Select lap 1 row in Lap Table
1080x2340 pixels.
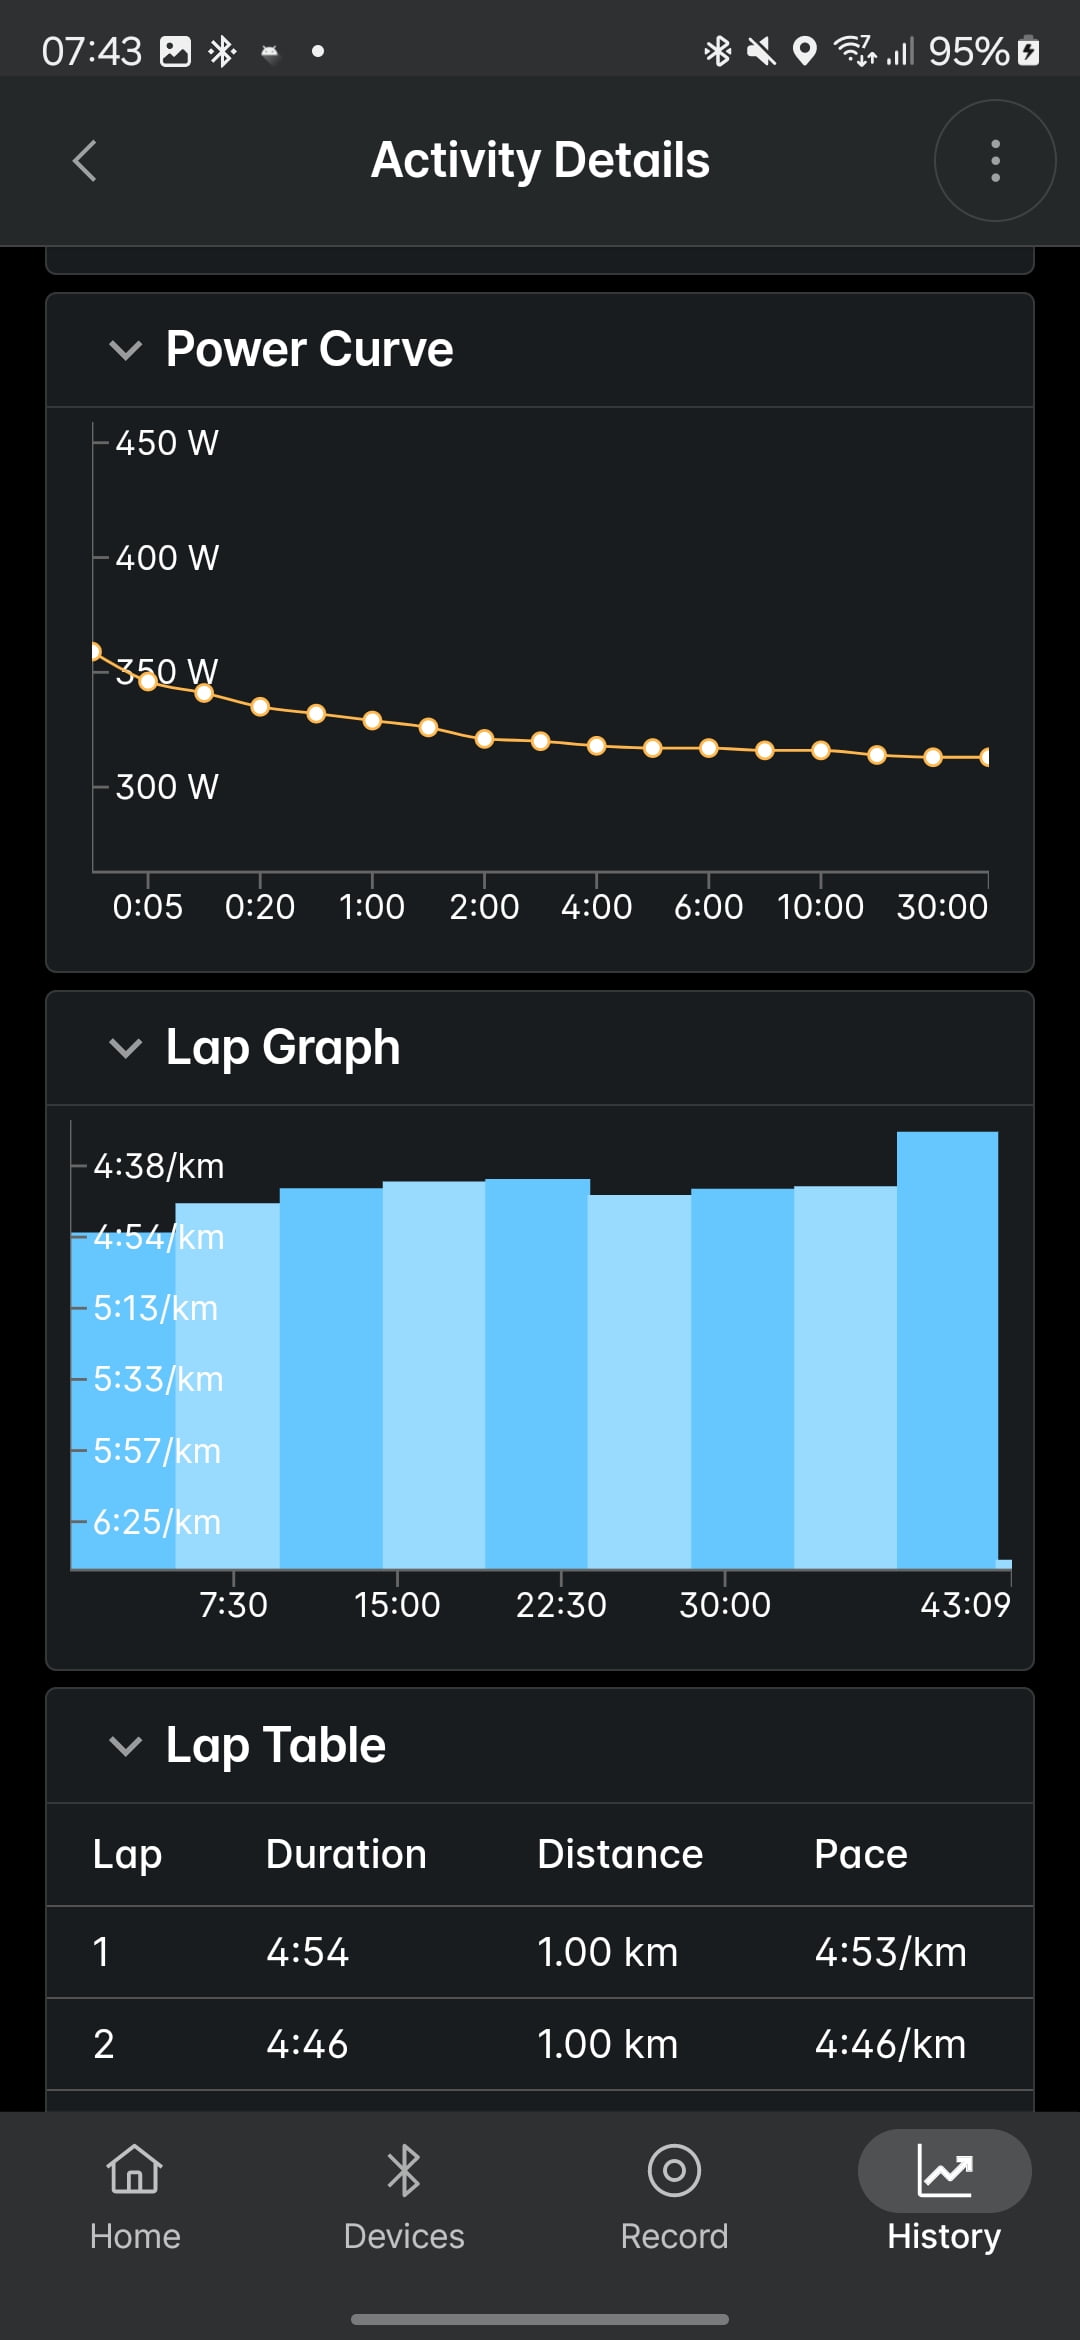[x=540, y=1952]
